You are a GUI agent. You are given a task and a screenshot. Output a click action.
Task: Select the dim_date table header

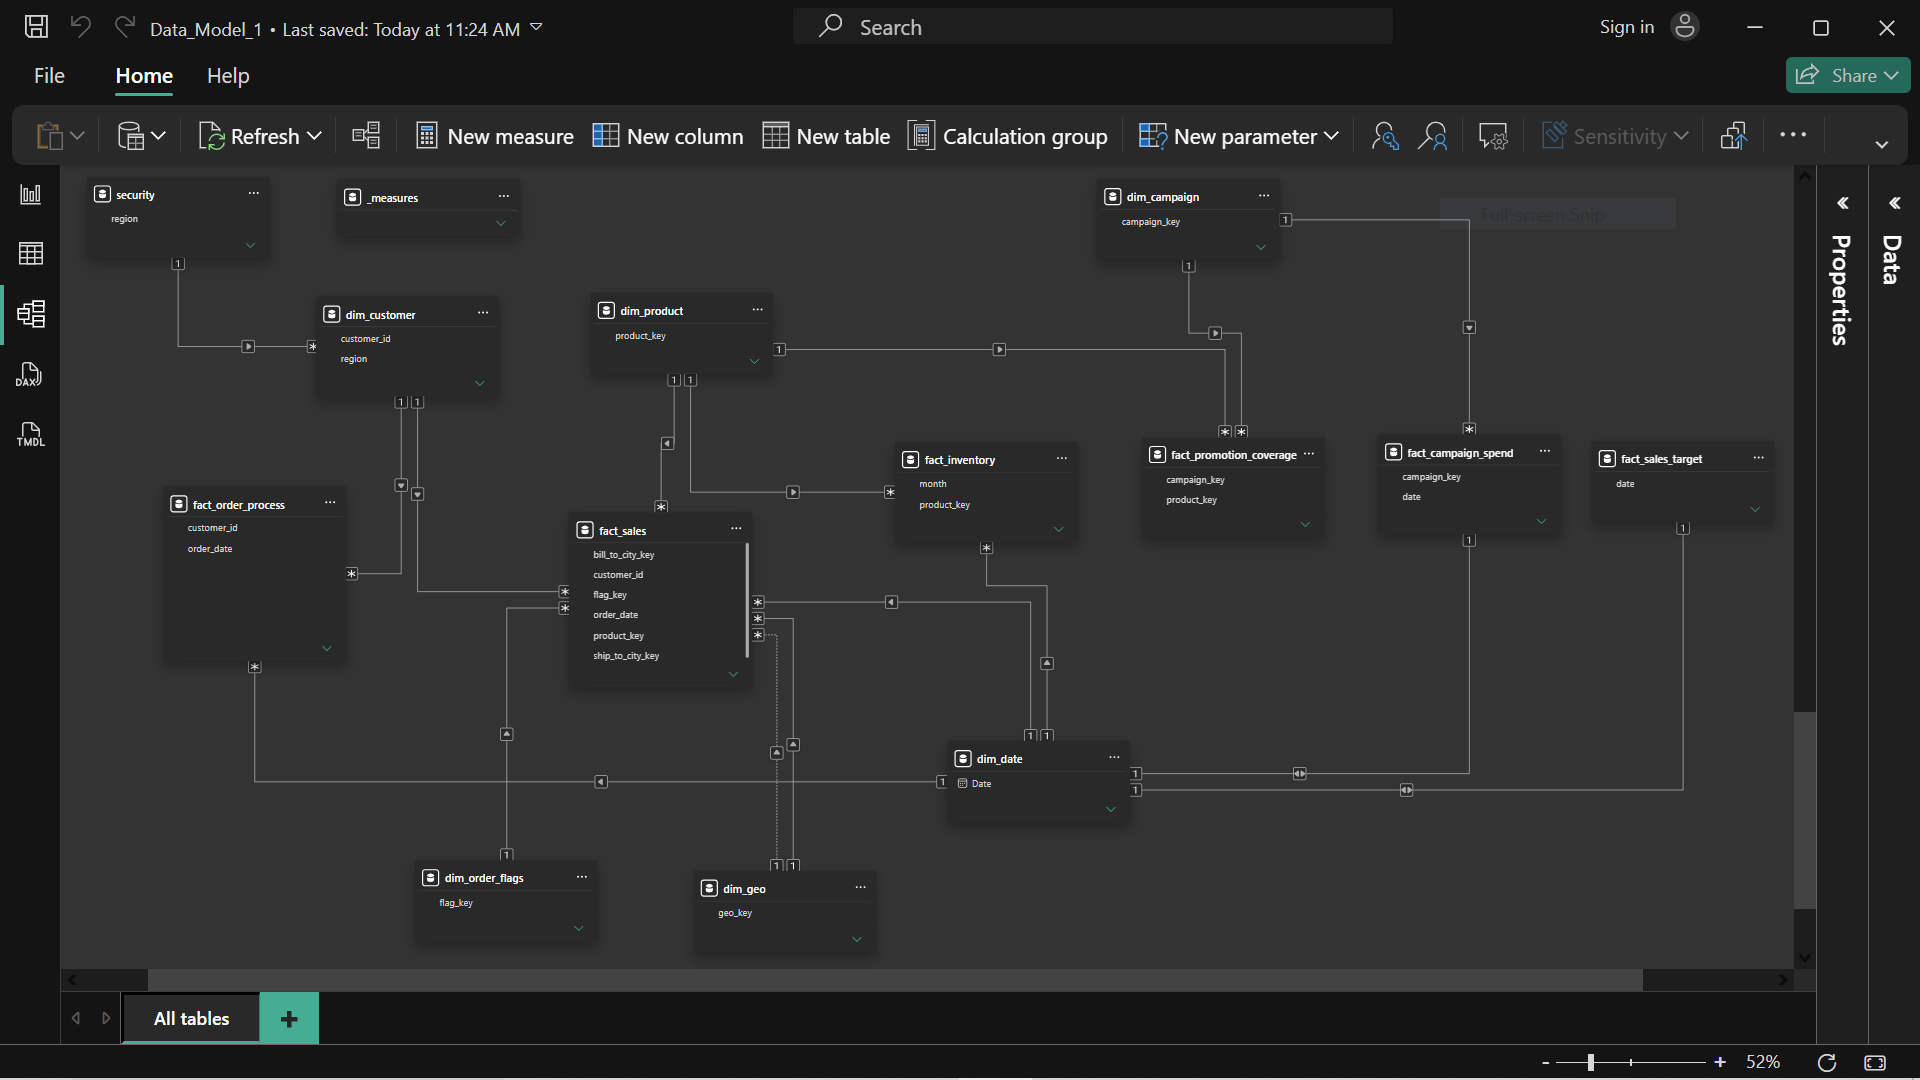[x=1038, y=758]
